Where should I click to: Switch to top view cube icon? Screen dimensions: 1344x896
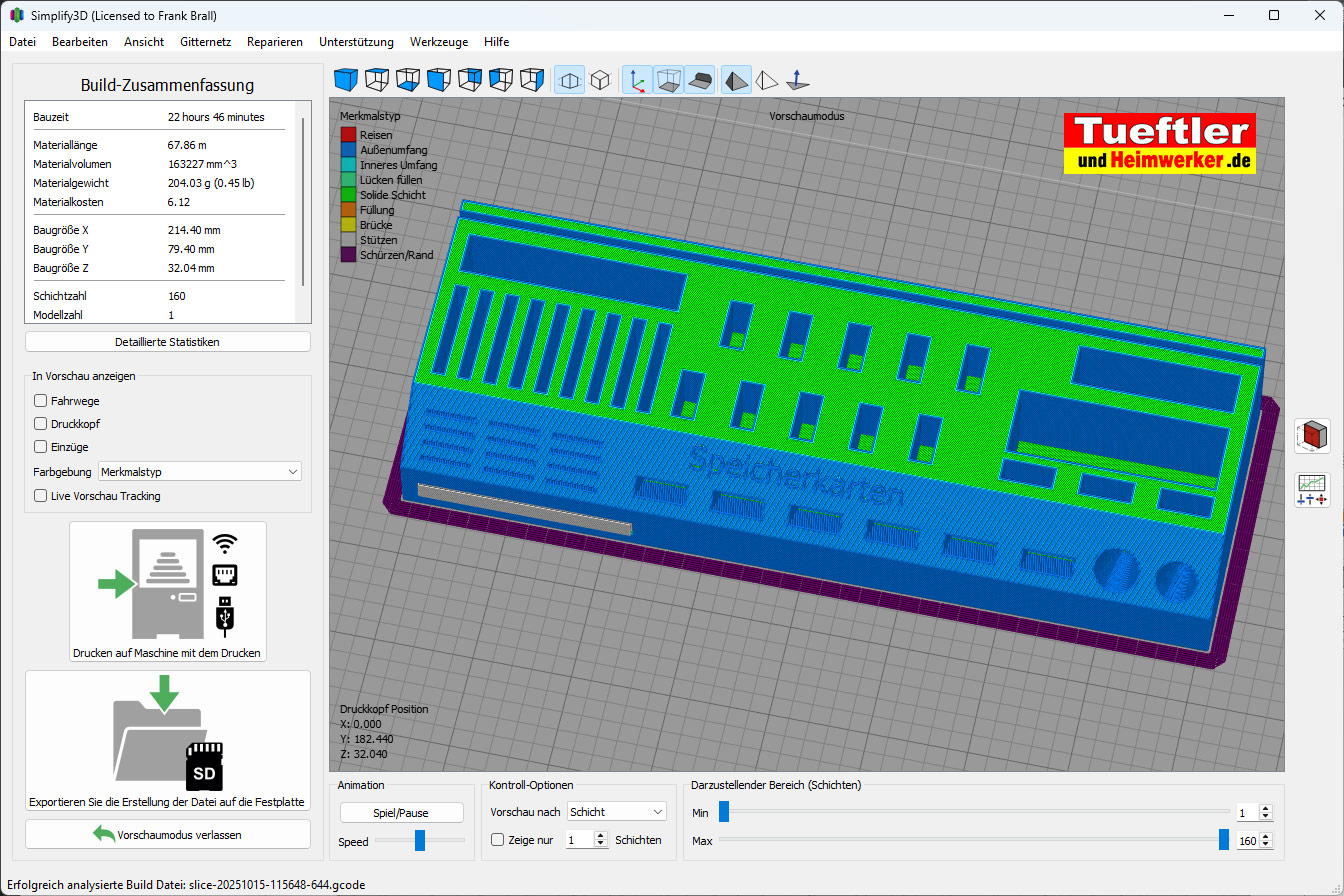376,80
